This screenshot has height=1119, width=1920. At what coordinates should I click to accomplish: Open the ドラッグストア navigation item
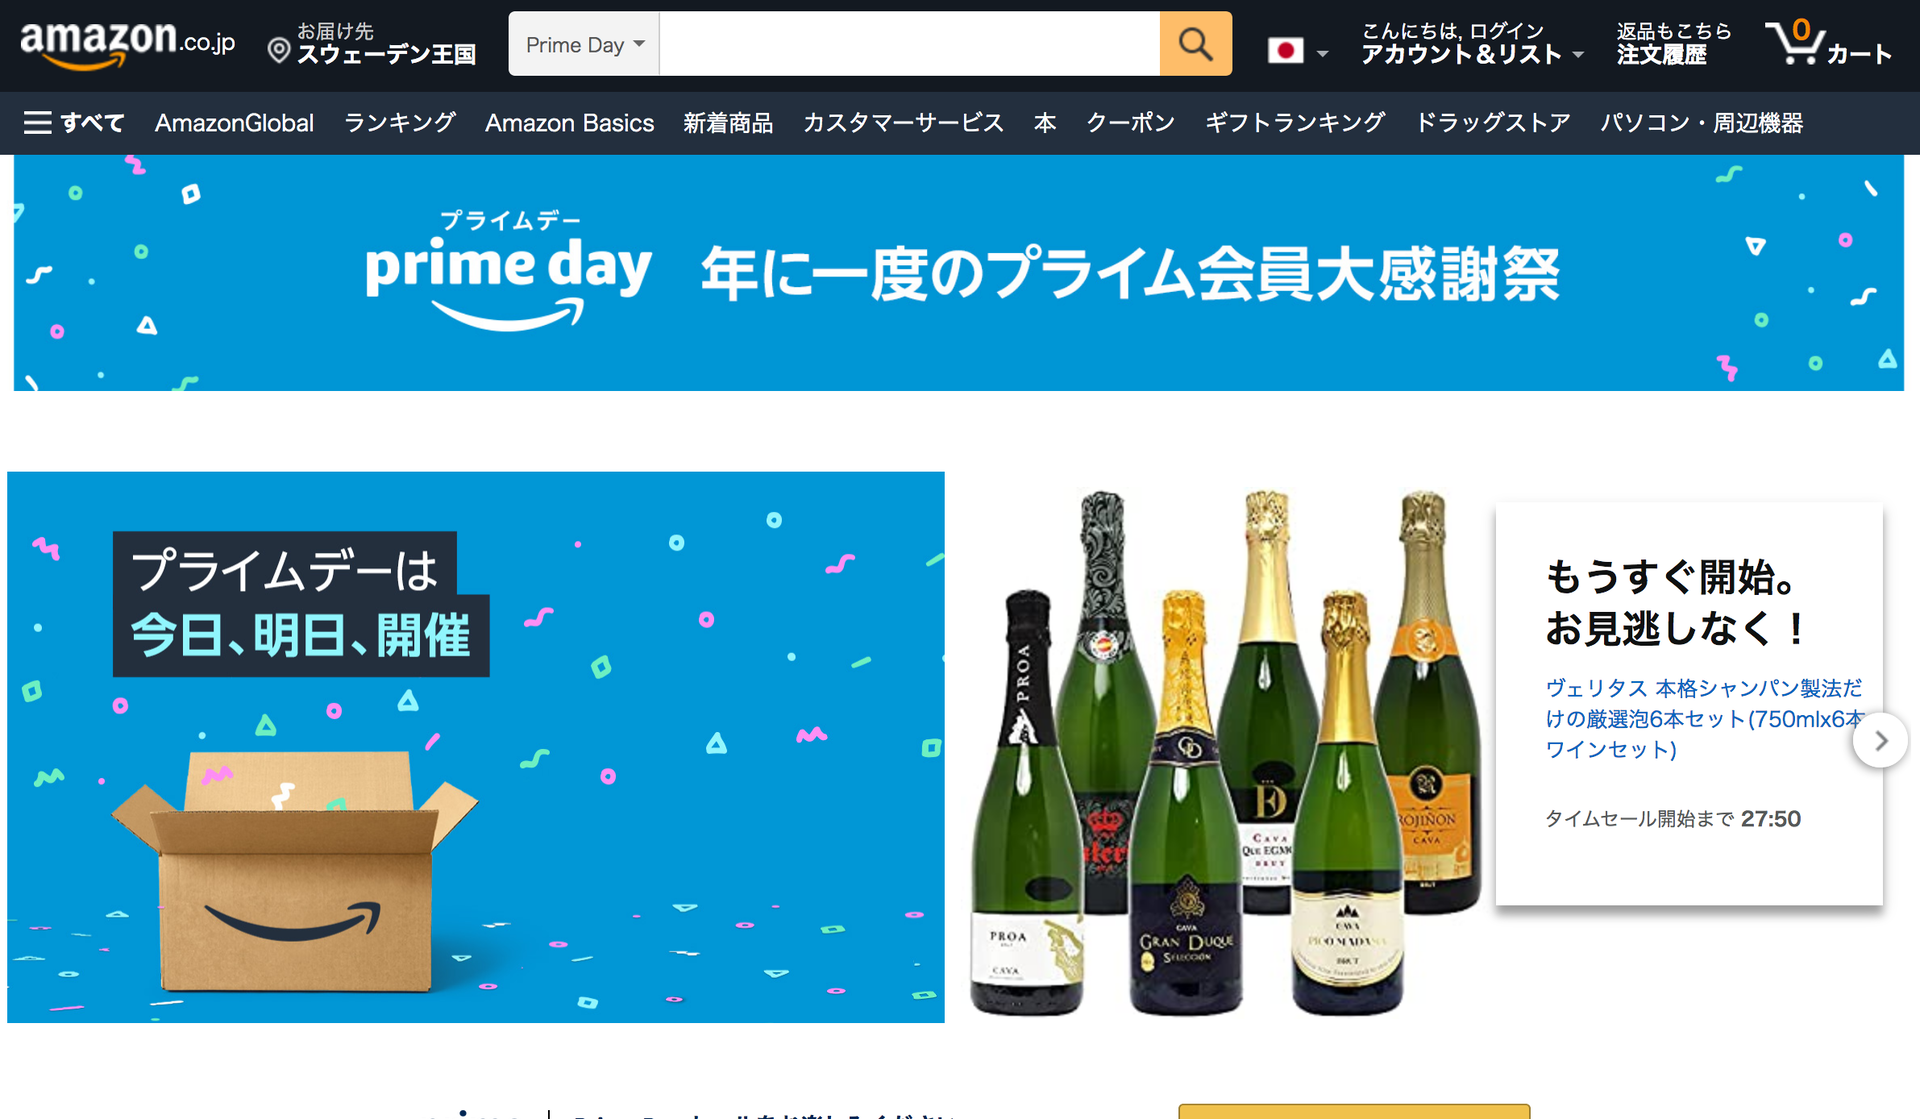click(1493, 123)
